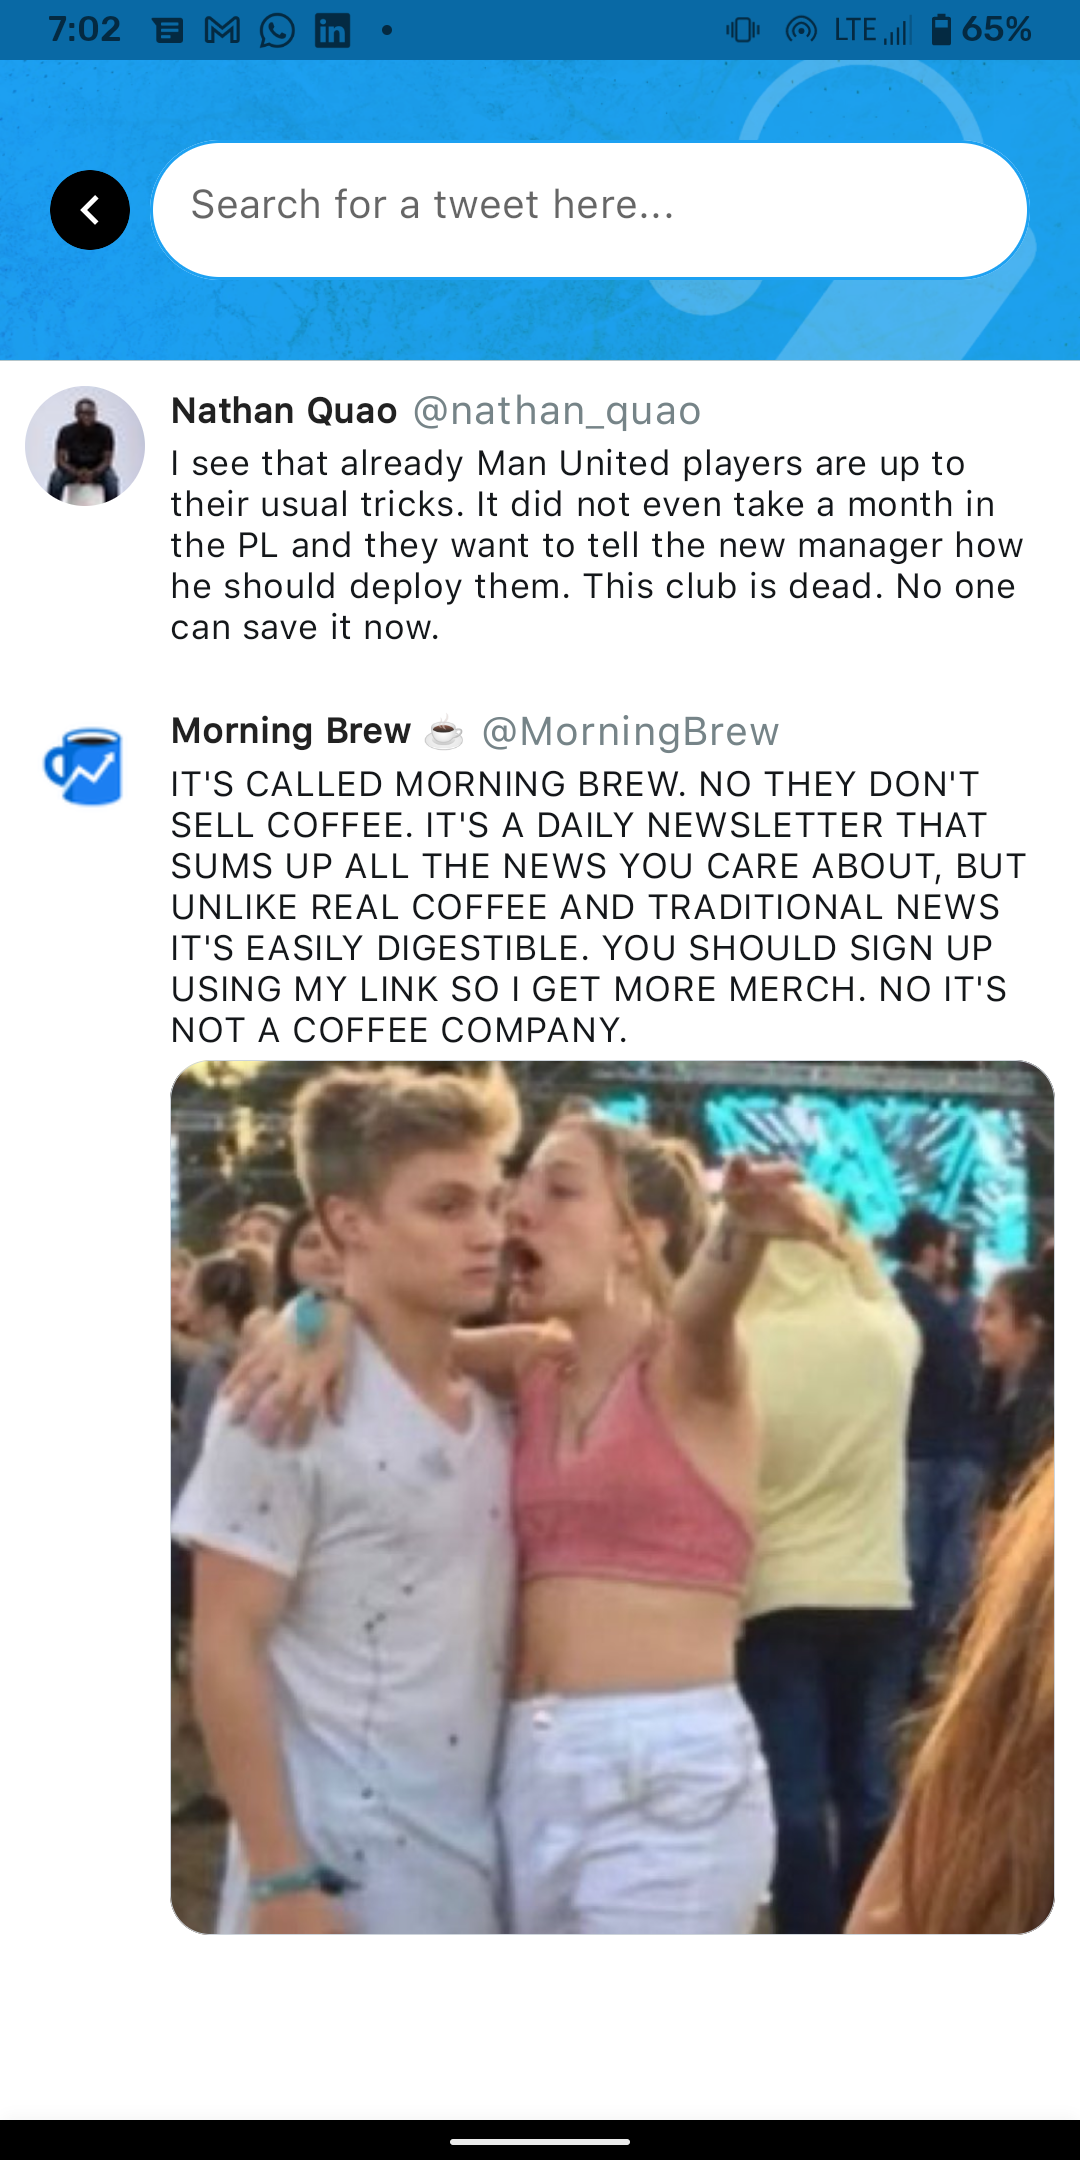1080x2160 pixels.
Task: Tap the battery 65% indicator
Action: coord(981,30)
